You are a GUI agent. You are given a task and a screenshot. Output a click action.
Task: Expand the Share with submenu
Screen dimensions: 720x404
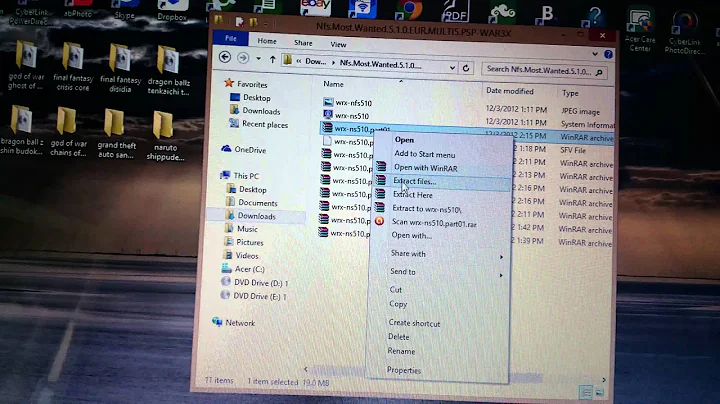(x=408, y=253)
